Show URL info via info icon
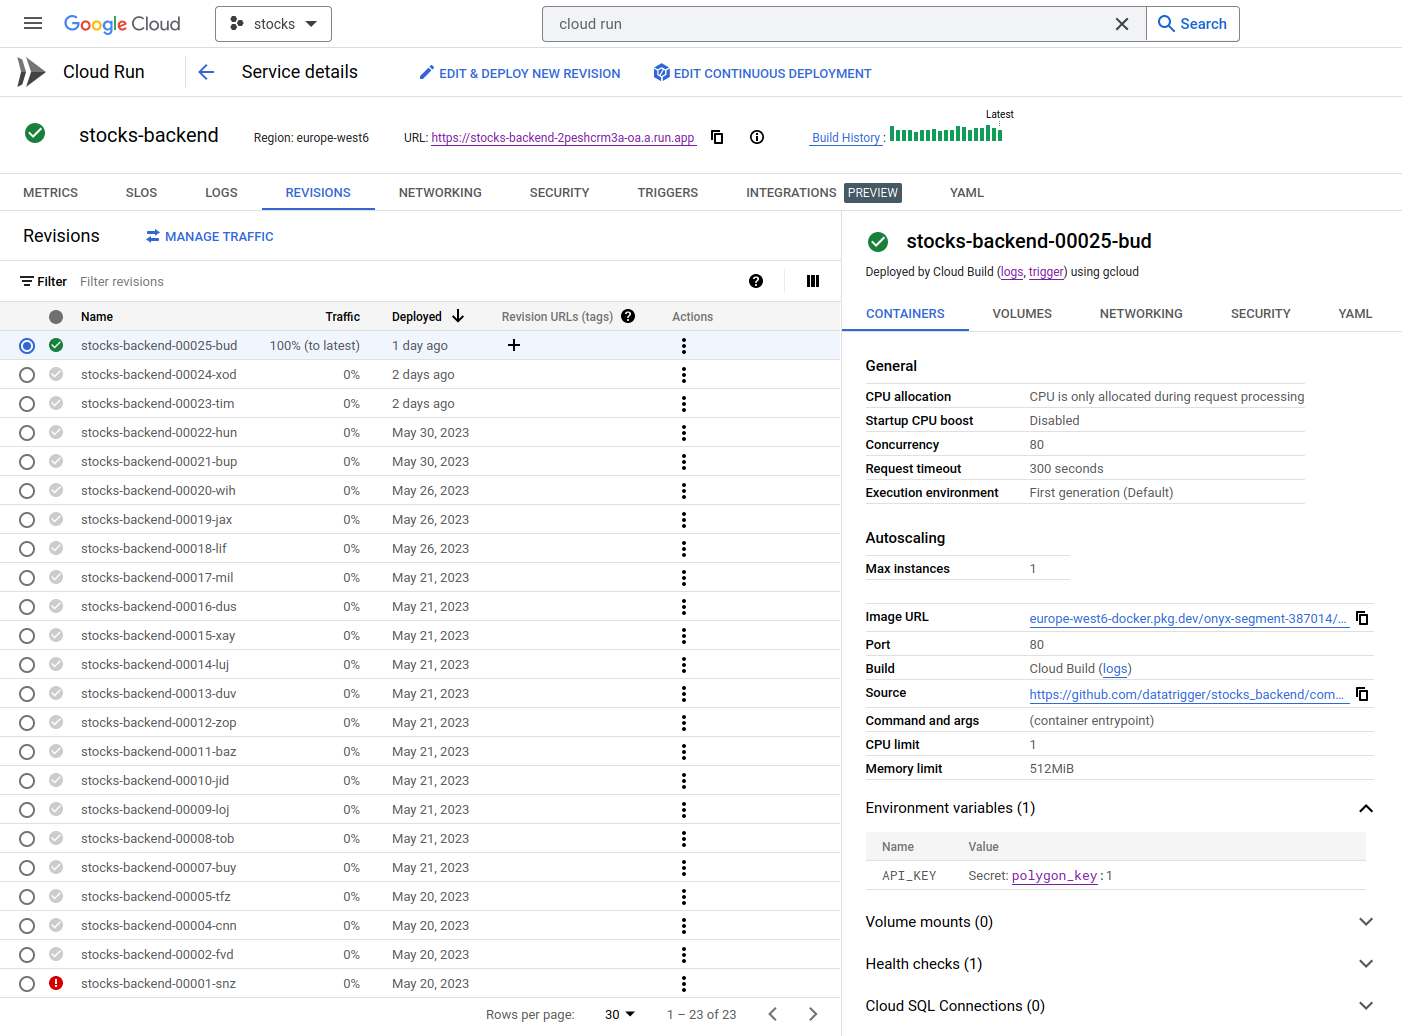 tap(757, 137)
